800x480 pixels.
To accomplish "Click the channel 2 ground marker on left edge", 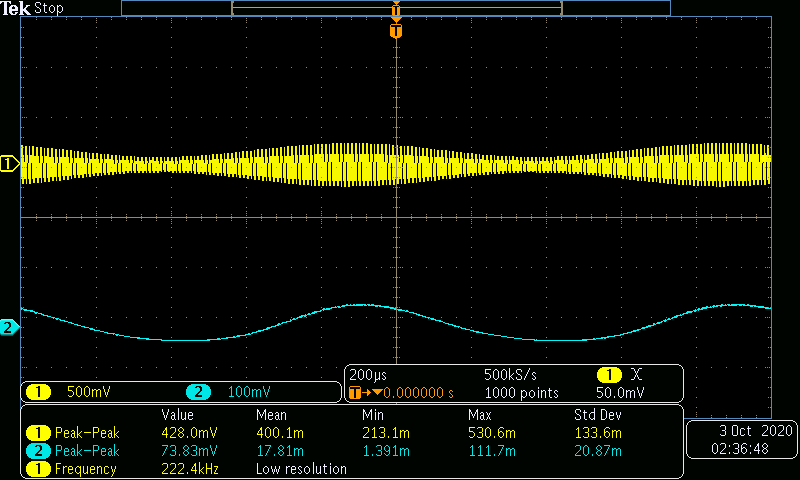I will click(x=10, y=327).
